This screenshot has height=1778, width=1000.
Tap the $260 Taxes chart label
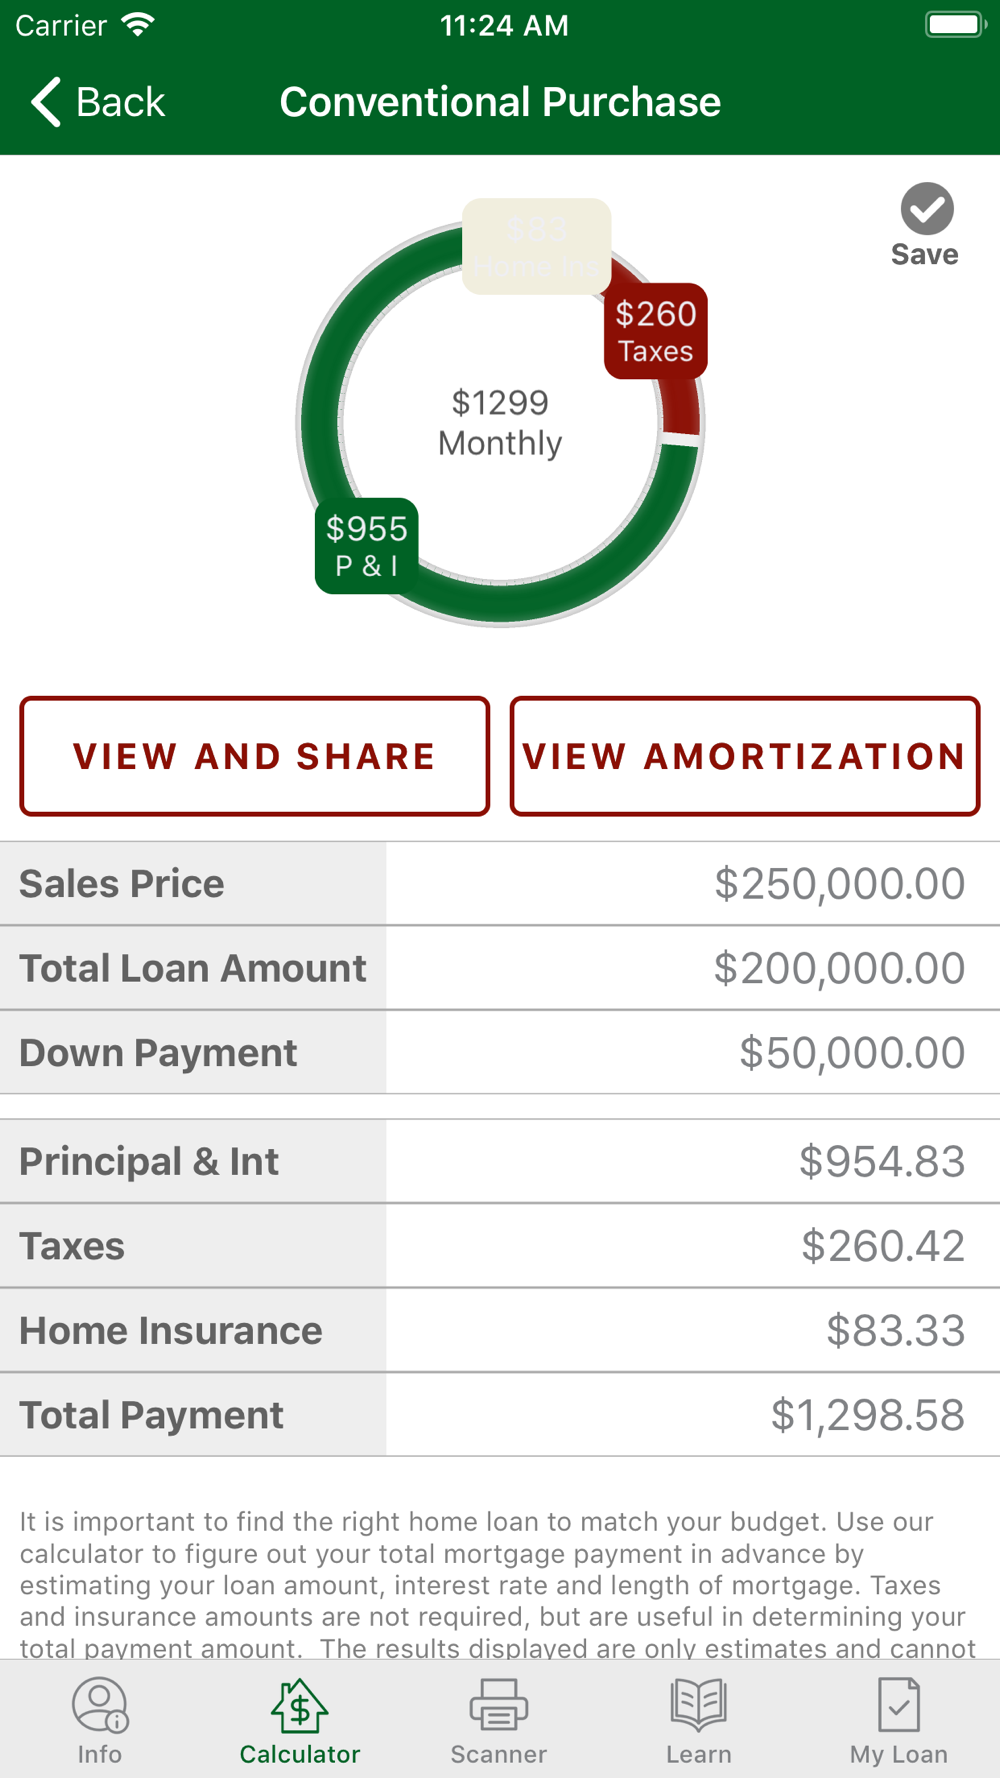pyautogui.click(x=656, y=331)
